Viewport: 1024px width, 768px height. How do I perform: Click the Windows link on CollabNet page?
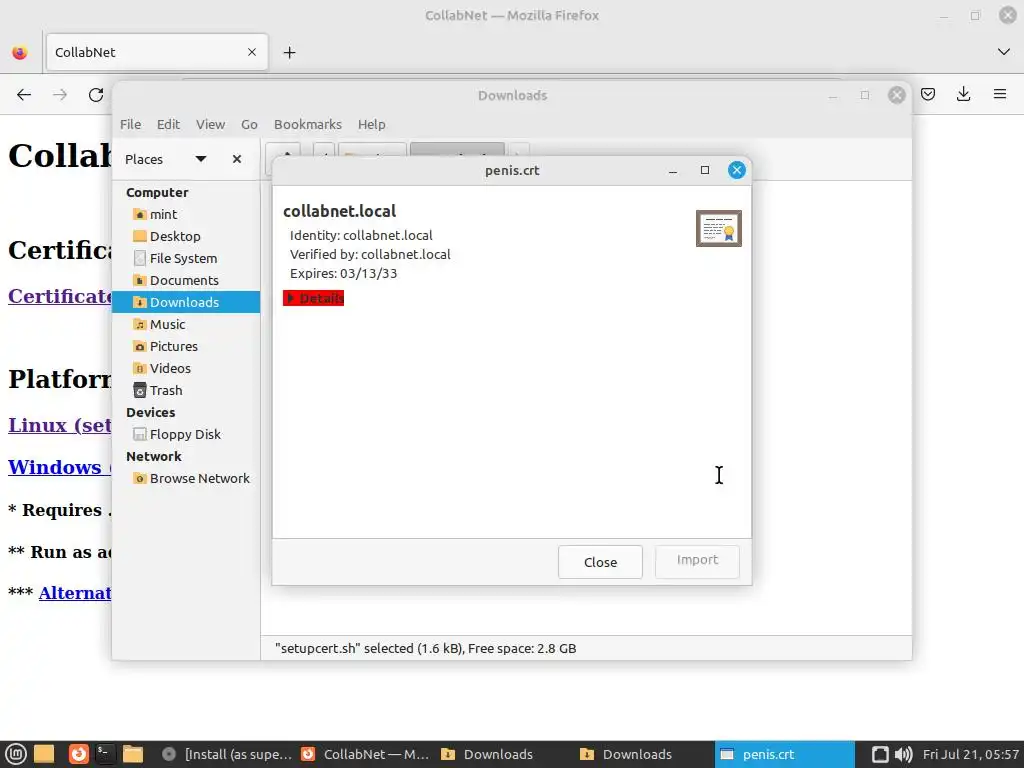[x=60, y=467]
